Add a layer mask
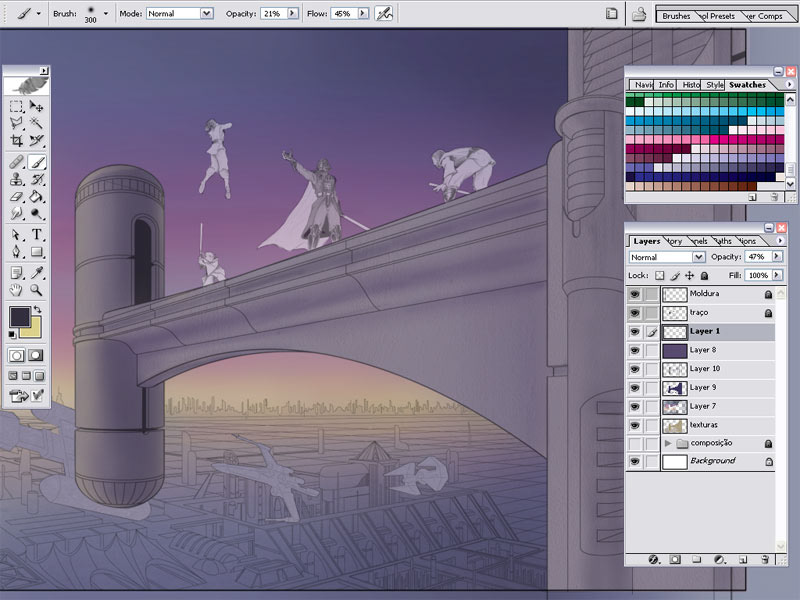The width and height of the screenshot is (800, 600). [675, 560]
